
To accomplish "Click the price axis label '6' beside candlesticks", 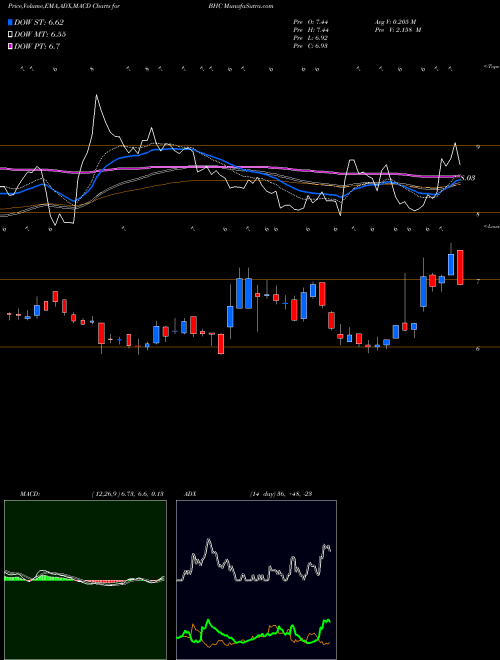I will click(478, 349).
